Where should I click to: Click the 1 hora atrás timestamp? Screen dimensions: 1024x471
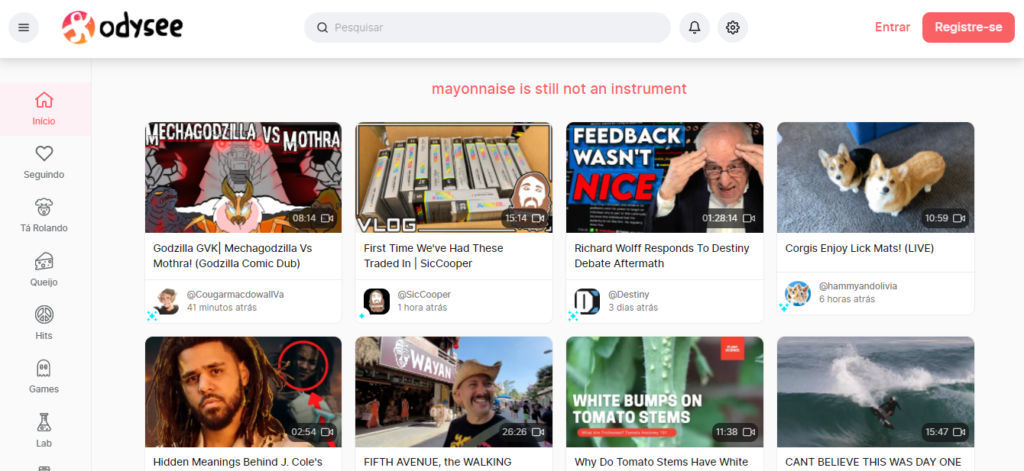coord(422,307)
